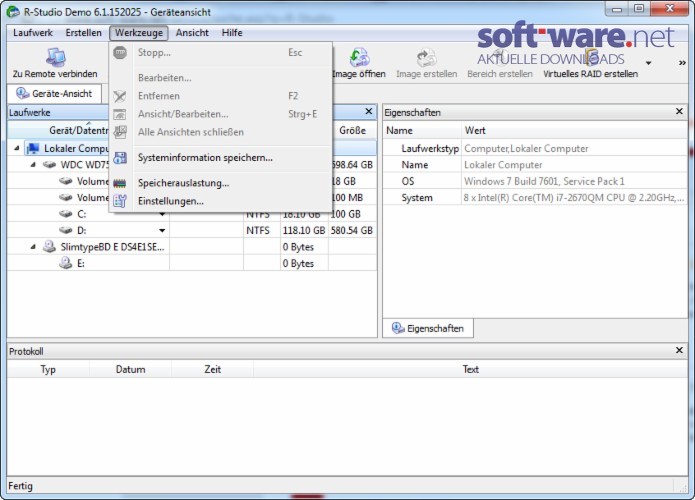
Task: Select the Eigenschaften tab at bottom
Action: click(x=428, y=328)
